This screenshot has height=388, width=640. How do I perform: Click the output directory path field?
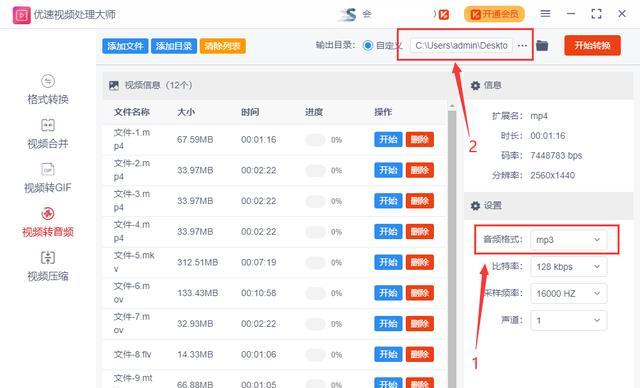tap(461, 46)
